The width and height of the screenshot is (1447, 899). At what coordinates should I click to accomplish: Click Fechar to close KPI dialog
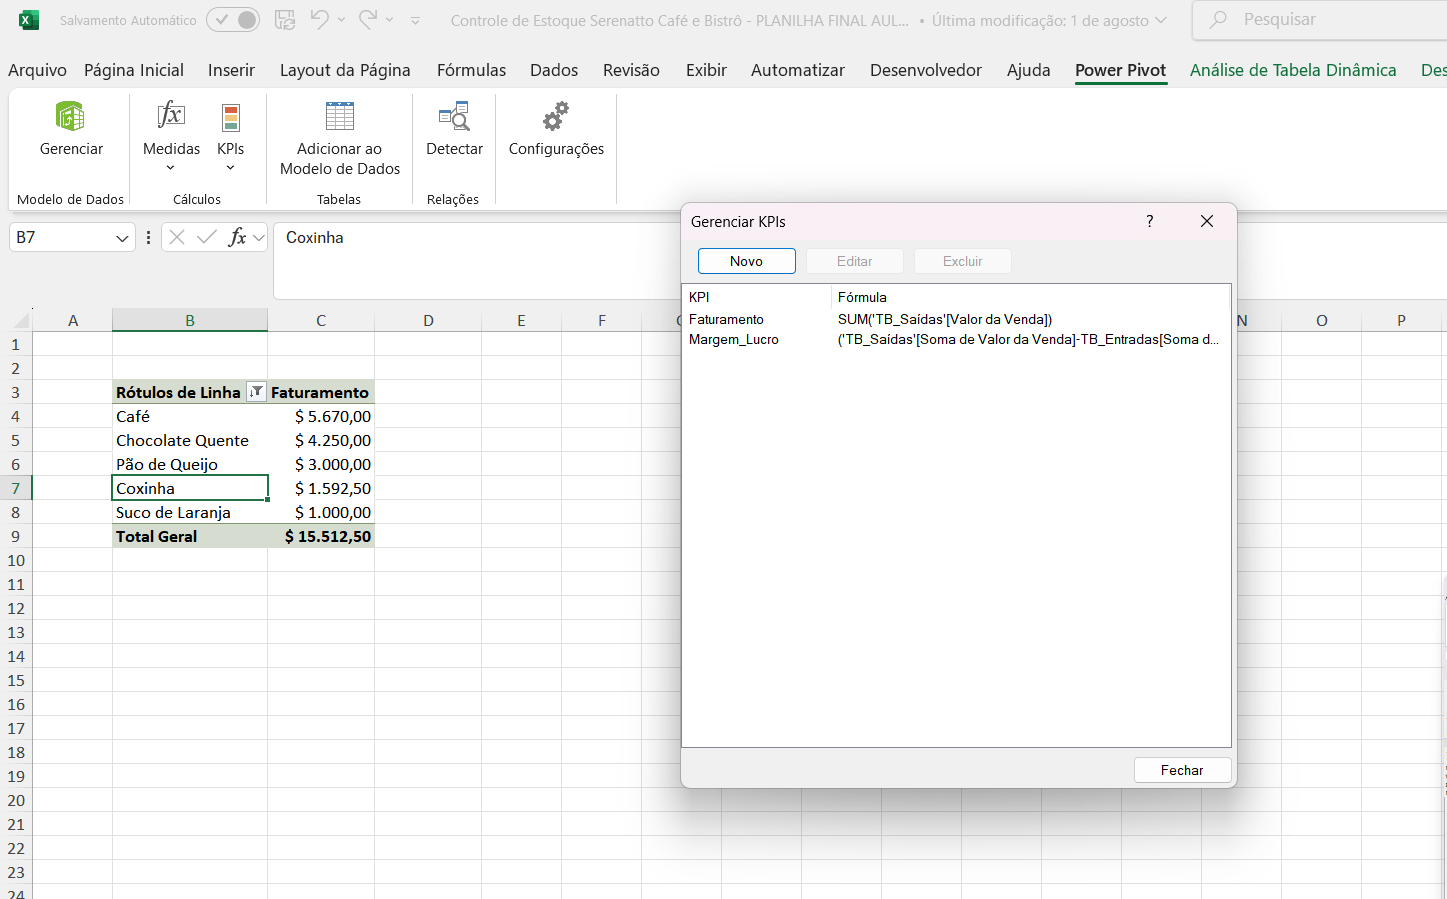(1182, 770)
